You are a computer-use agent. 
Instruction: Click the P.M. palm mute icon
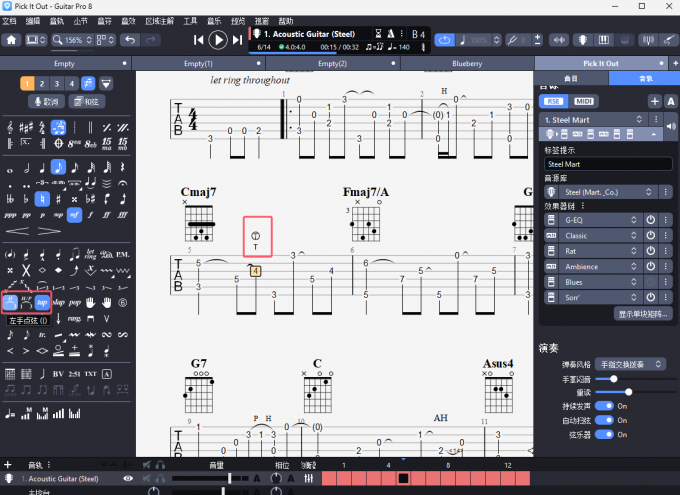pos(123,254)
